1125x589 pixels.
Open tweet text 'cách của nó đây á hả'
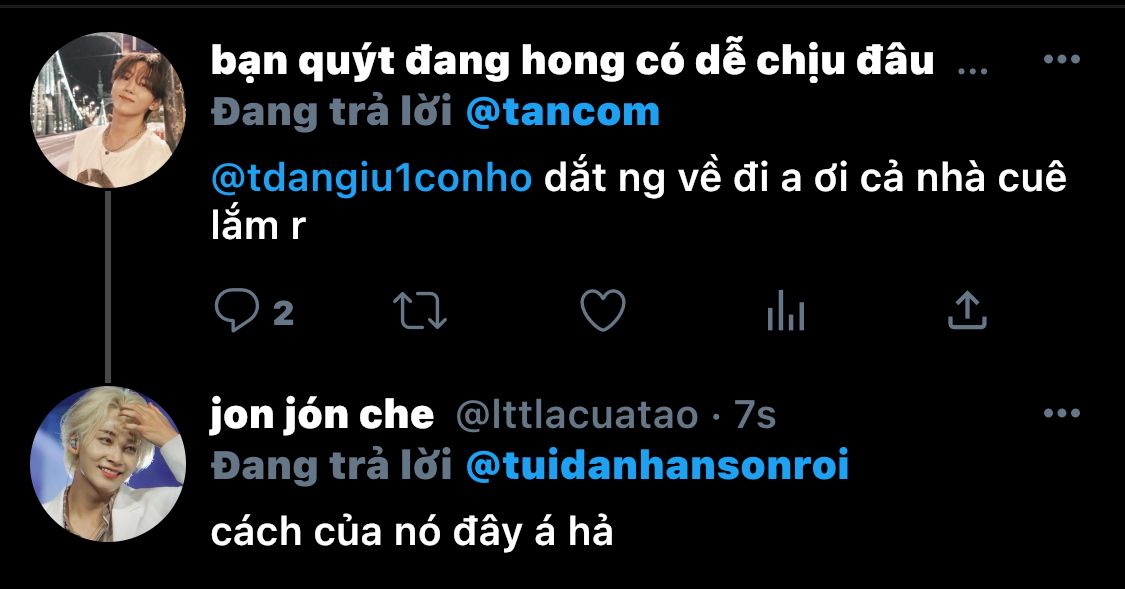(412, 532)
